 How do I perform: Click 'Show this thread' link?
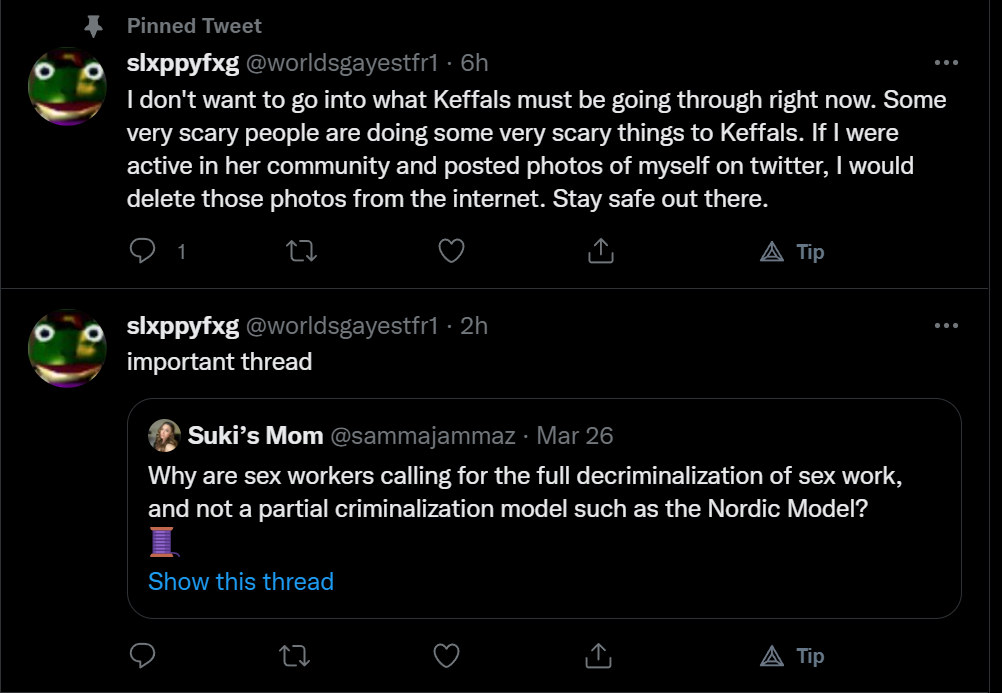(241, 581)
